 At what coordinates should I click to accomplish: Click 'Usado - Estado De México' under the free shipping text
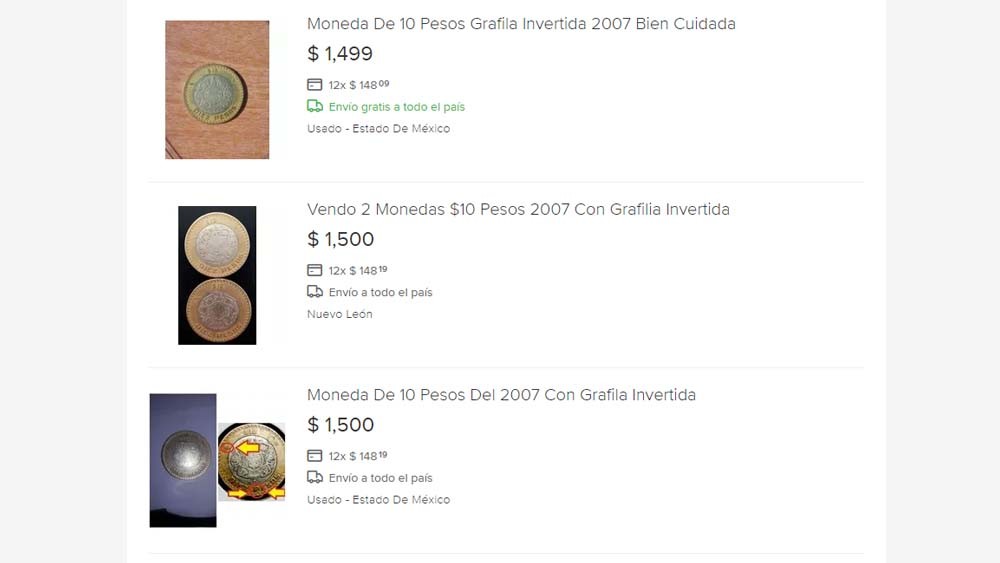[378, 128]
